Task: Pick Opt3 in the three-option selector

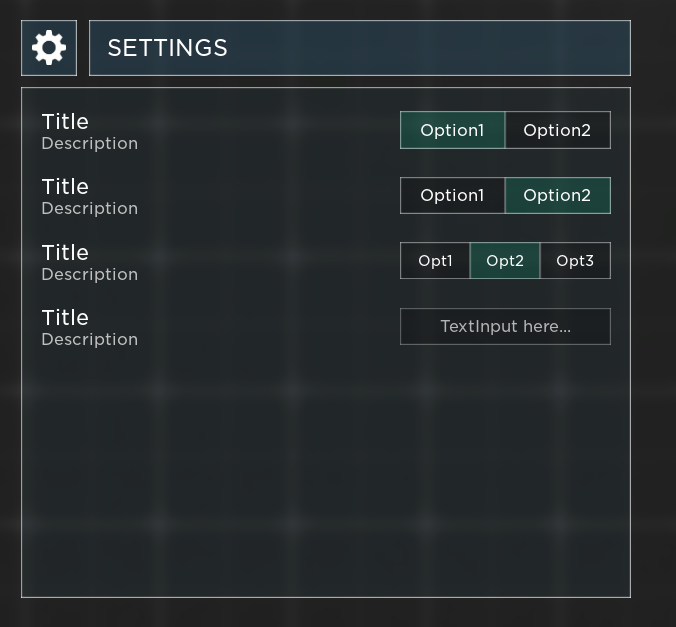Action: 575,261
